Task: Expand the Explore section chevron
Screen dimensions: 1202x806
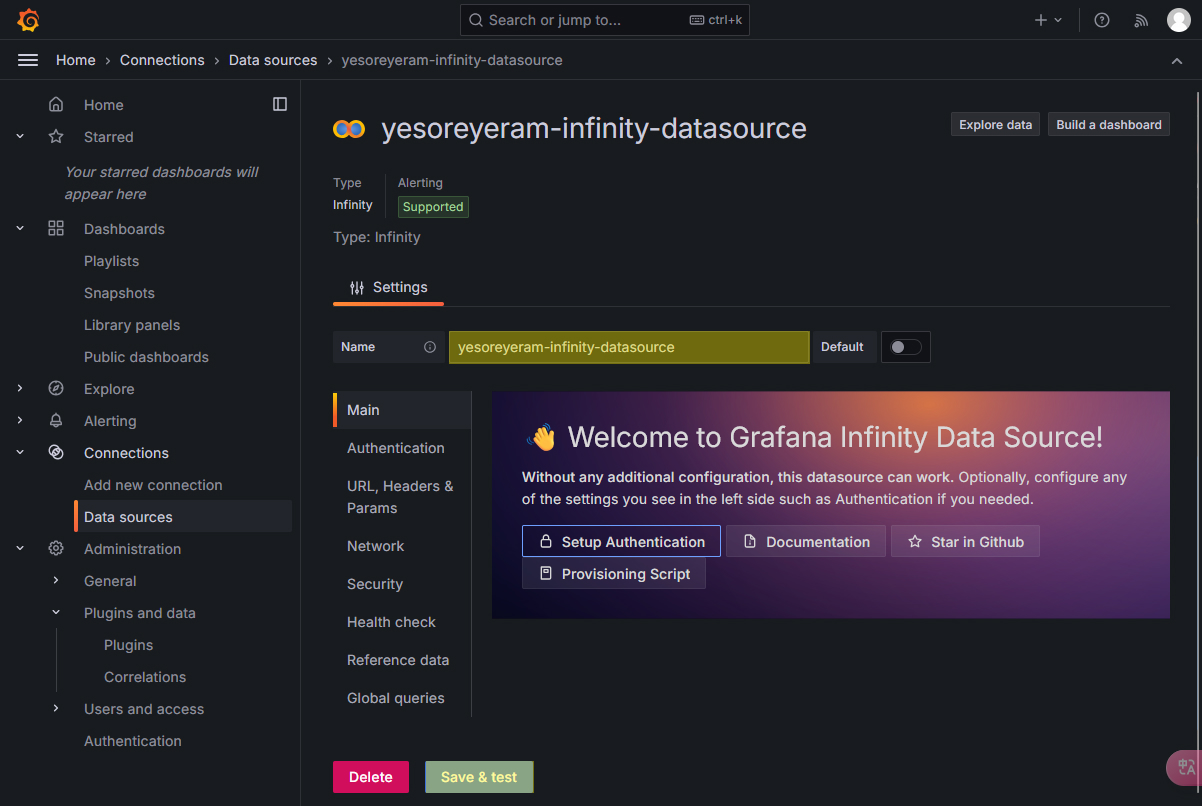Action: coord(20,389)
